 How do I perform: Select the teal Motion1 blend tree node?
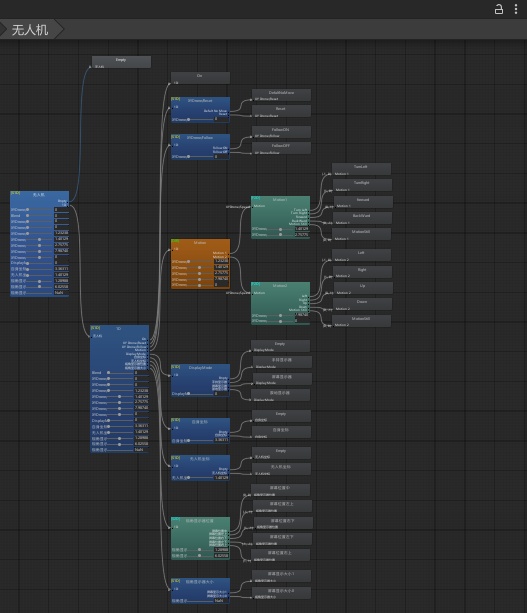pyautogui.click(x=280, y=217)
